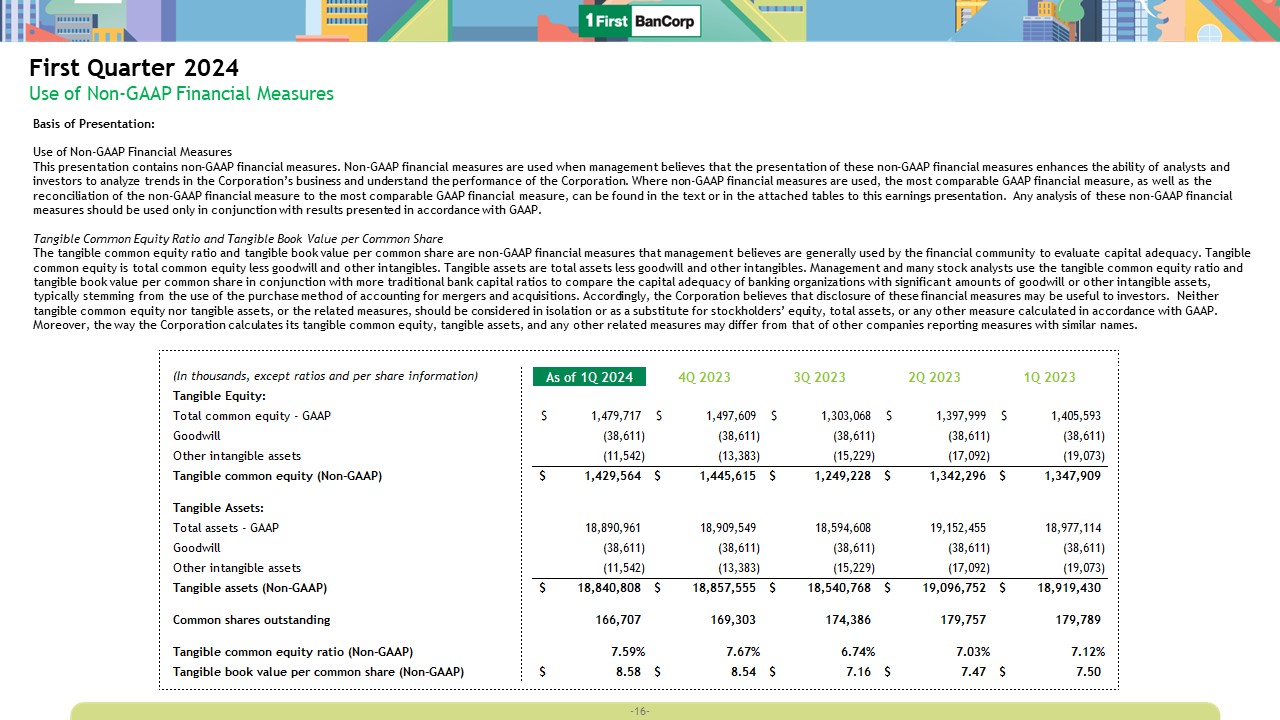Select the As of 1Q 2024 column header
1280x720 pixels.
tap(589, 377)
